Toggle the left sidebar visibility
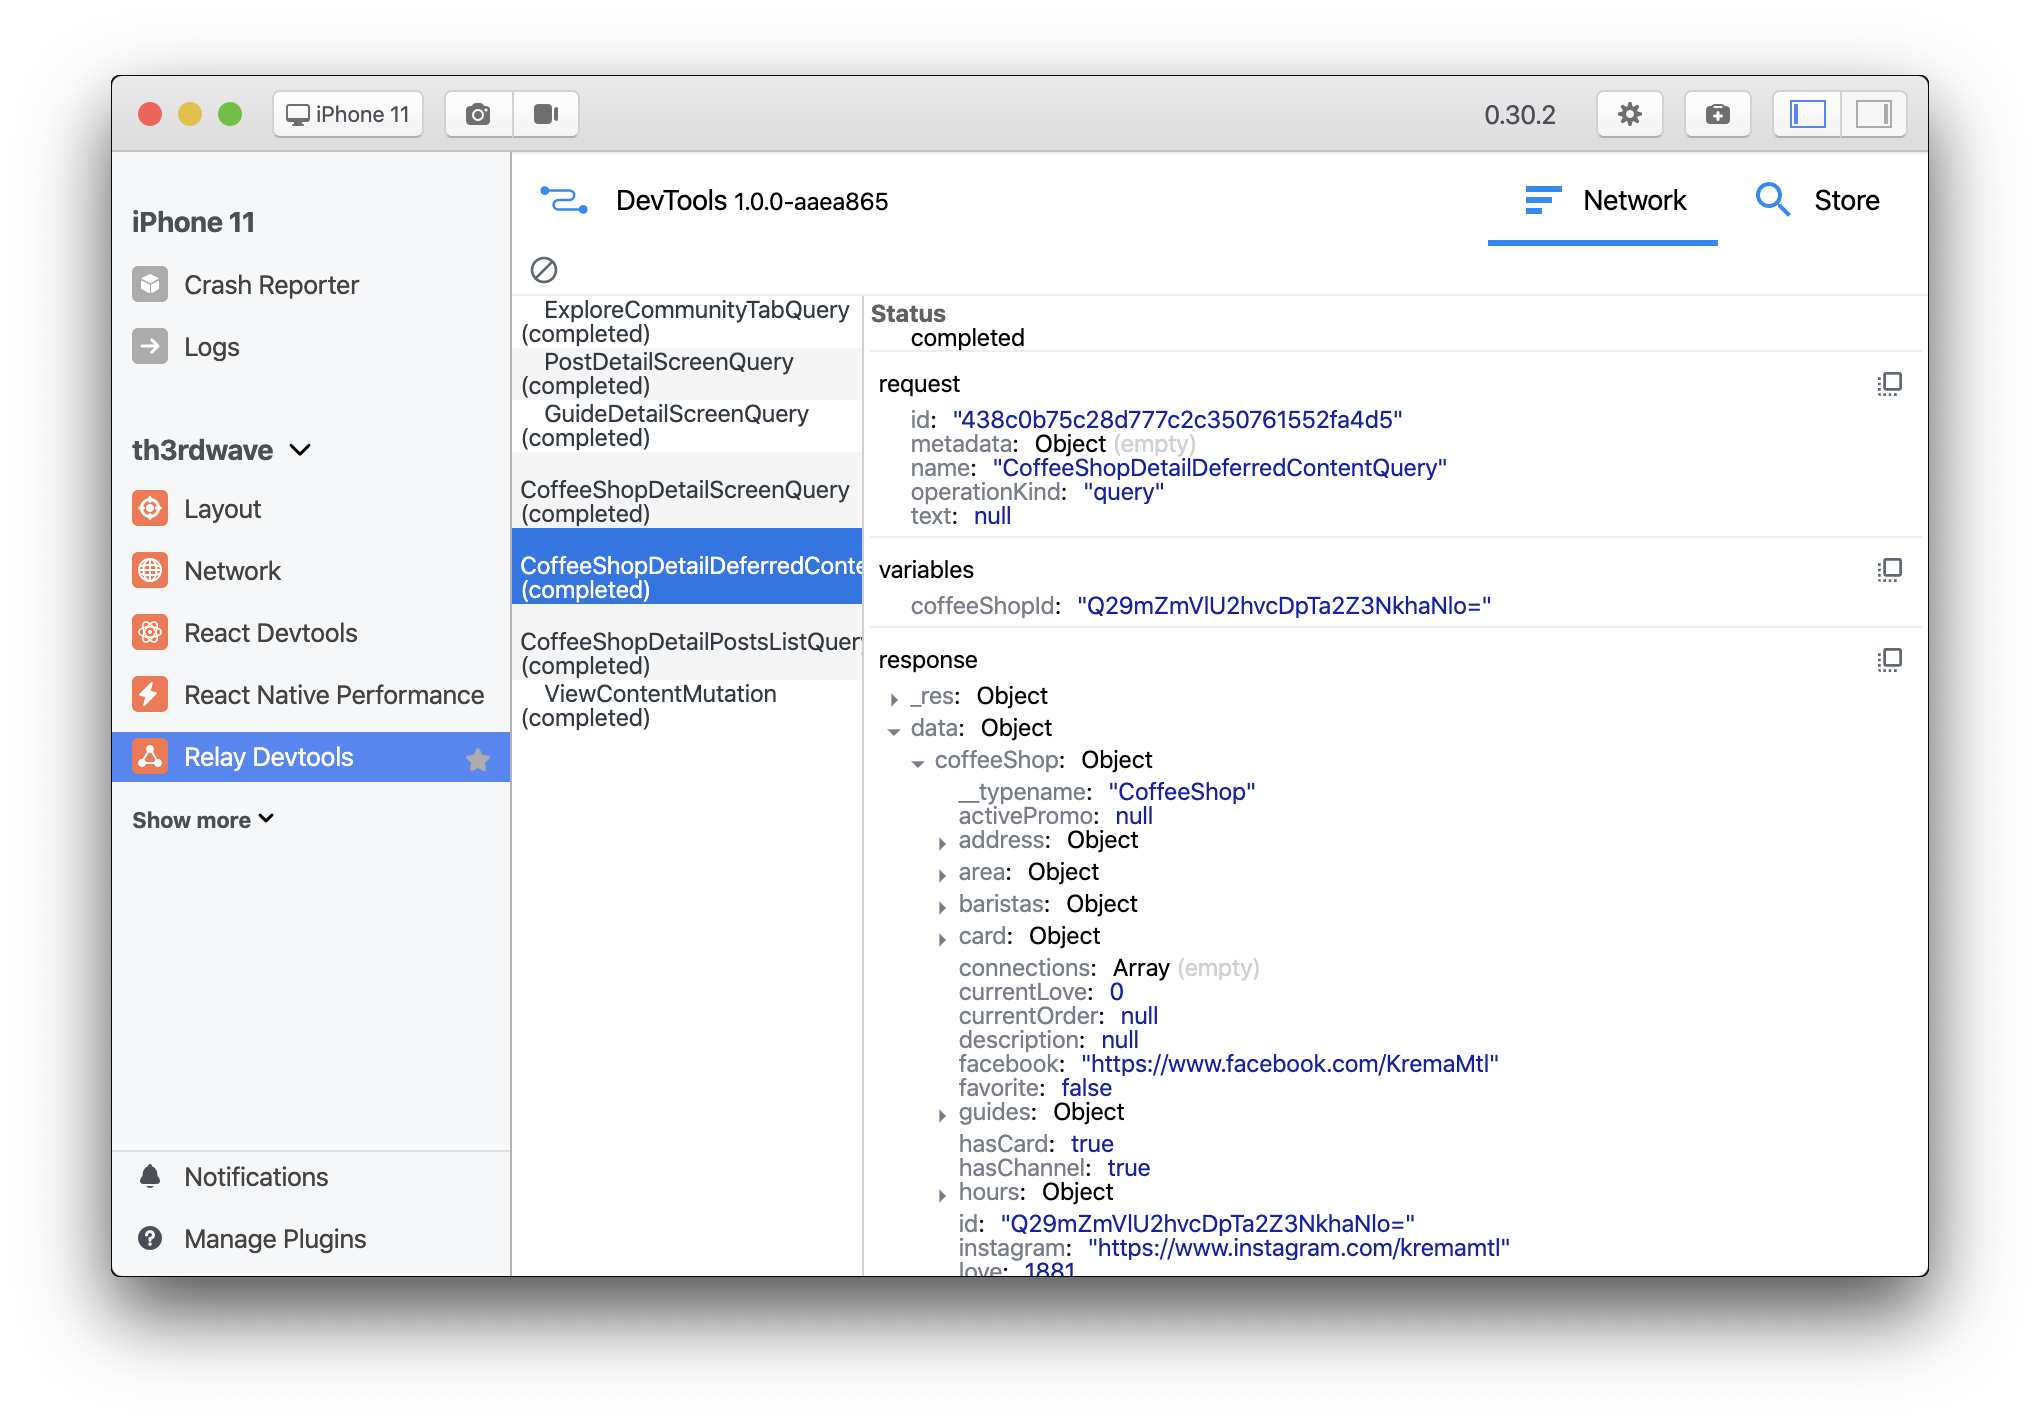 [1807, 114]
